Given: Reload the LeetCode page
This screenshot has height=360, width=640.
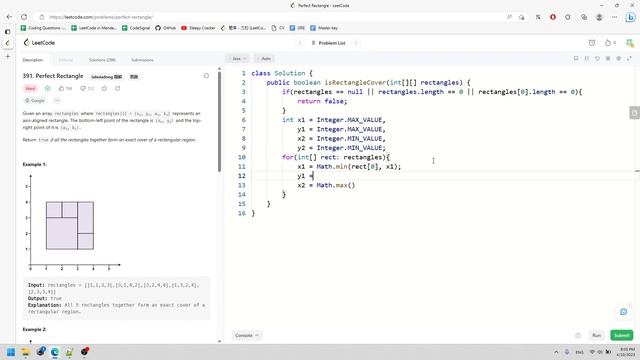Looking at the screenshot, I should pyautogui.click(x=24, y=17).
